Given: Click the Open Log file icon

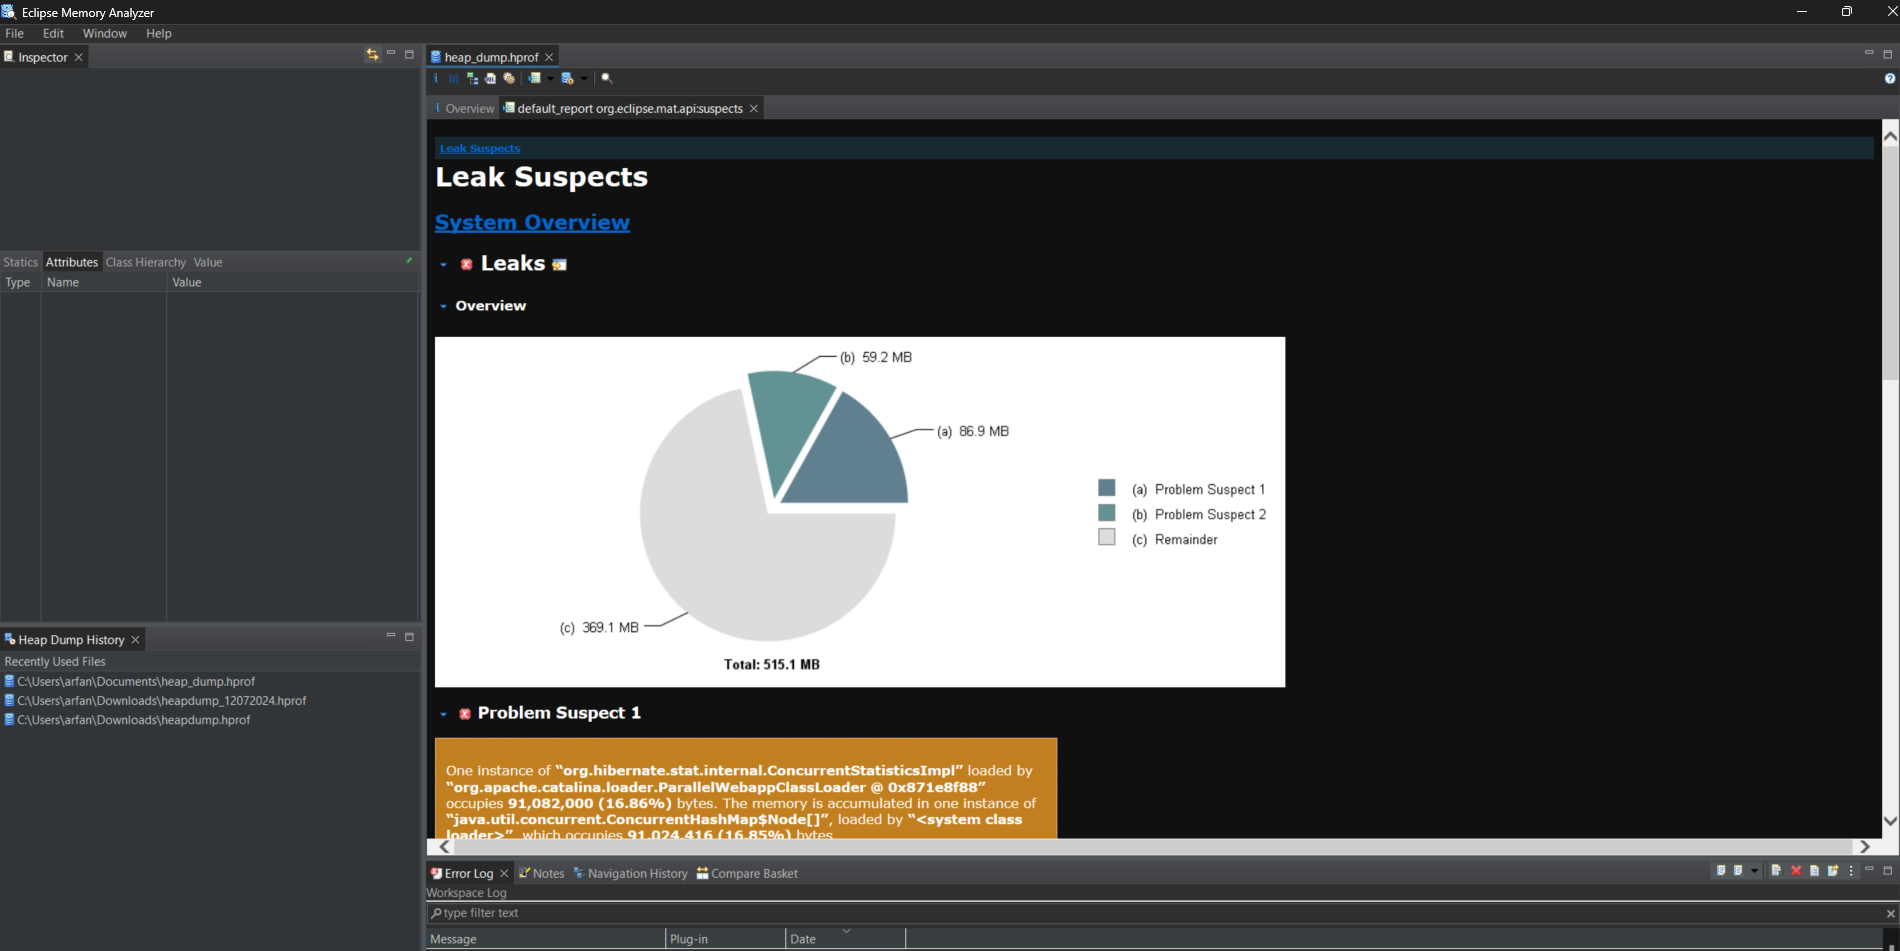Looking at the screenshot, I should pos(1814,871).
